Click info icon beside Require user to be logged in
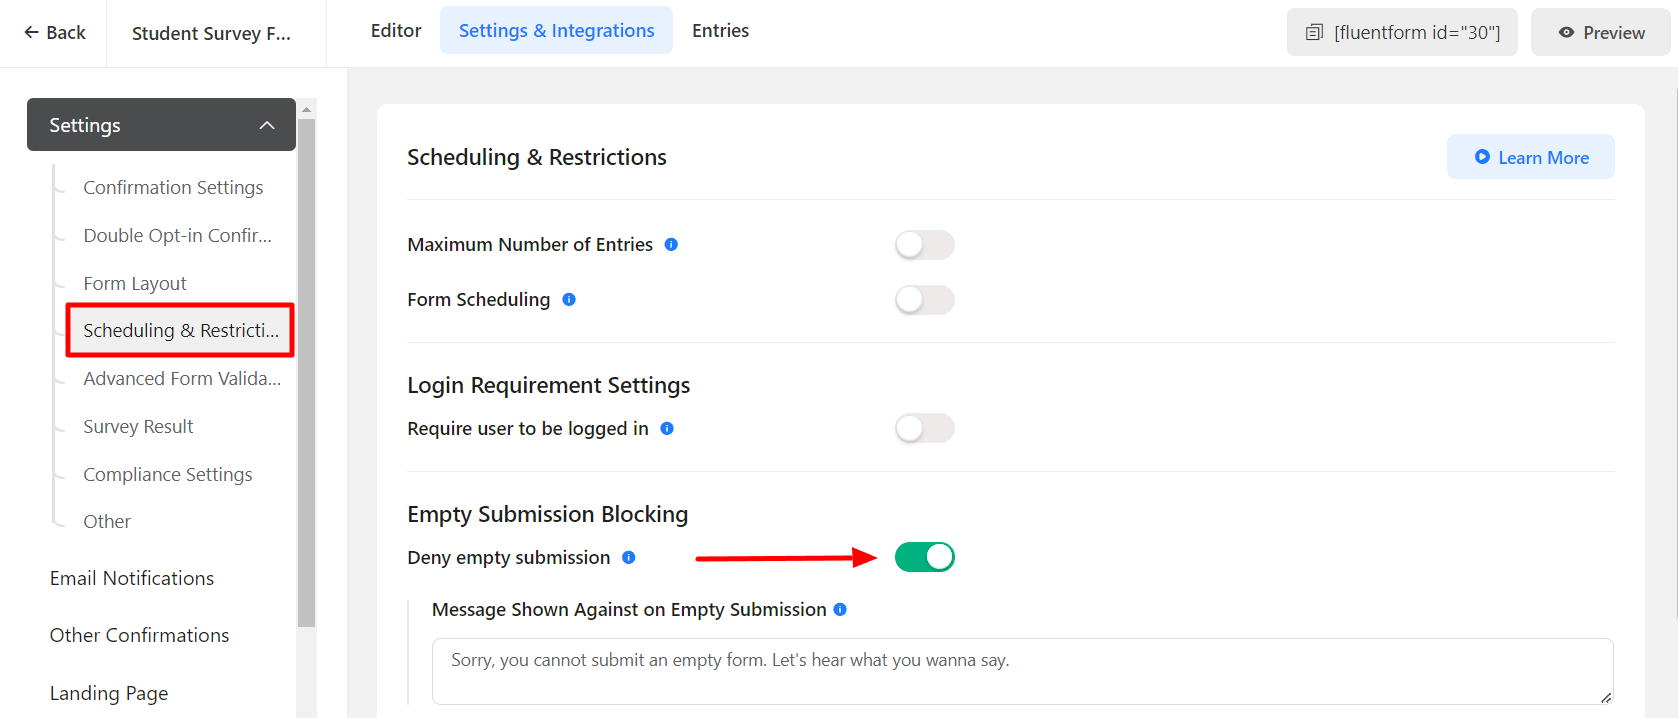This screenshot has height=718, width=1678. [x=667, y=428]
